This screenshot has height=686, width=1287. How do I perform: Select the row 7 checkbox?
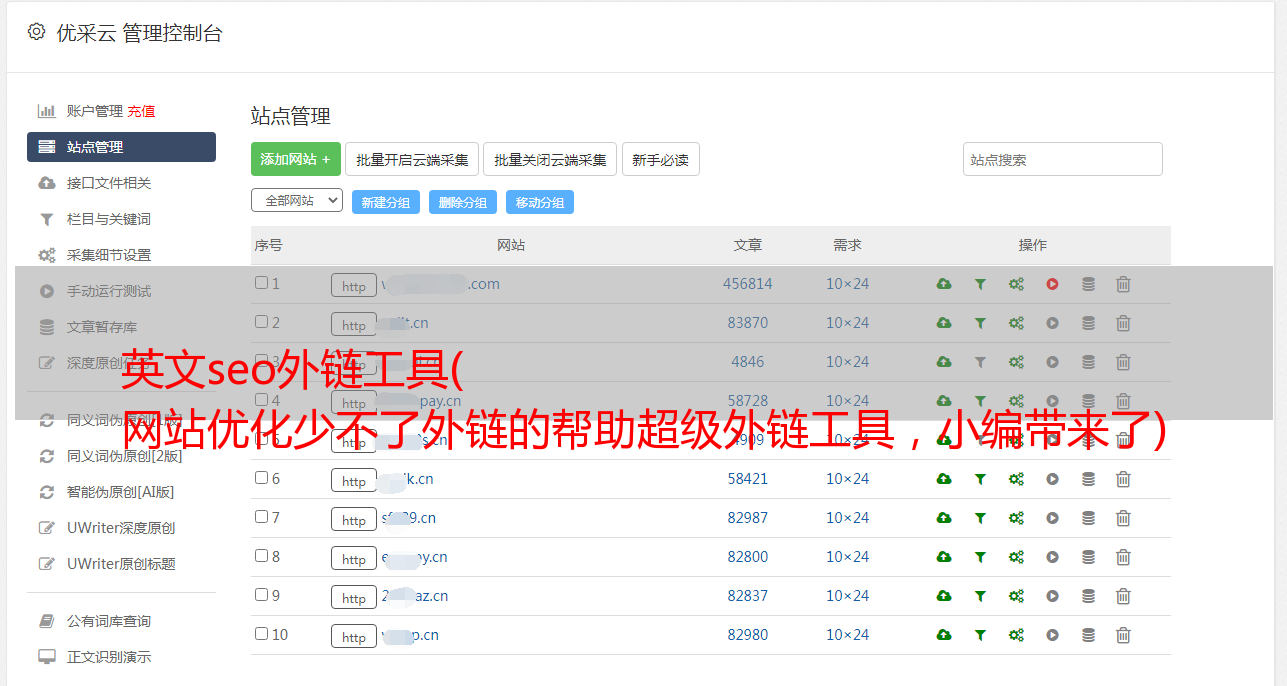coord(261,517)
